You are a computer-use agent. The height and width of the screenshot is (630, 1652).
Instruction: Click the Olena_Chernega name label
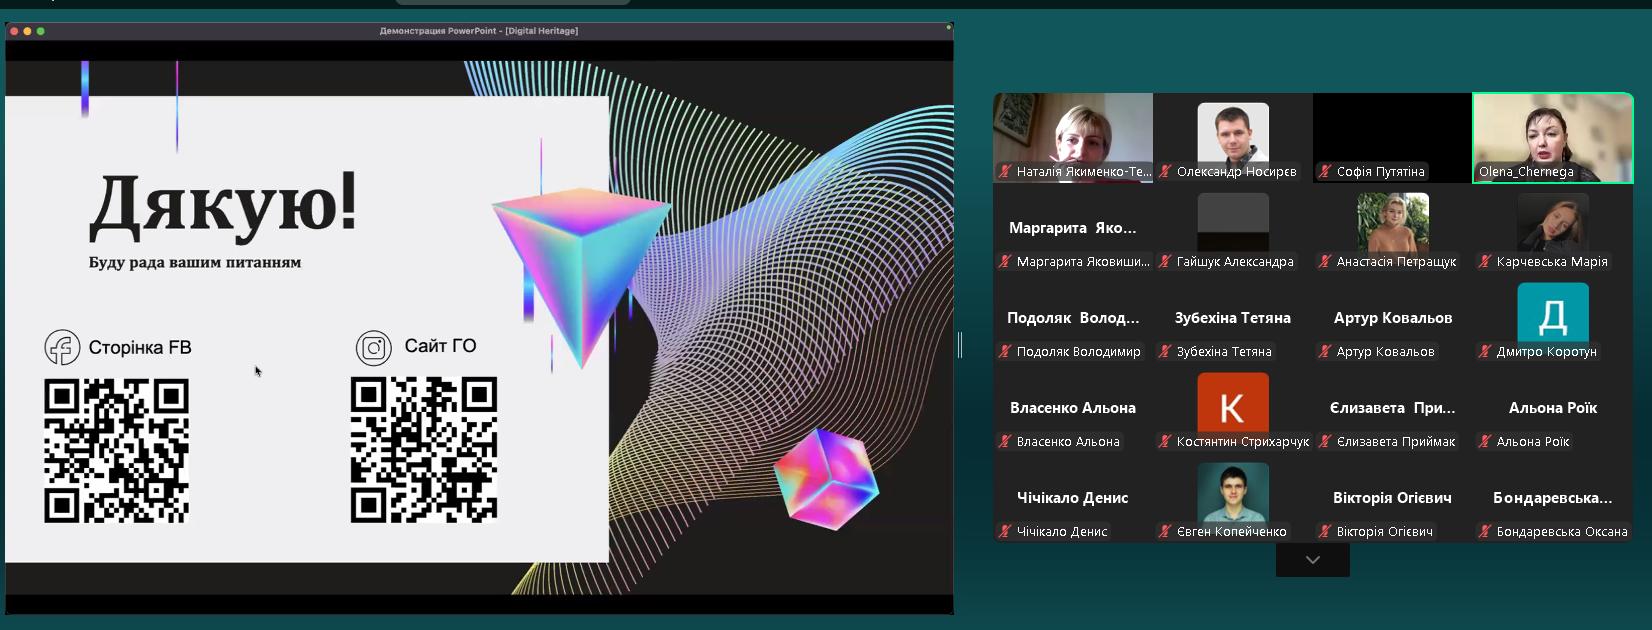point(1526,171)
